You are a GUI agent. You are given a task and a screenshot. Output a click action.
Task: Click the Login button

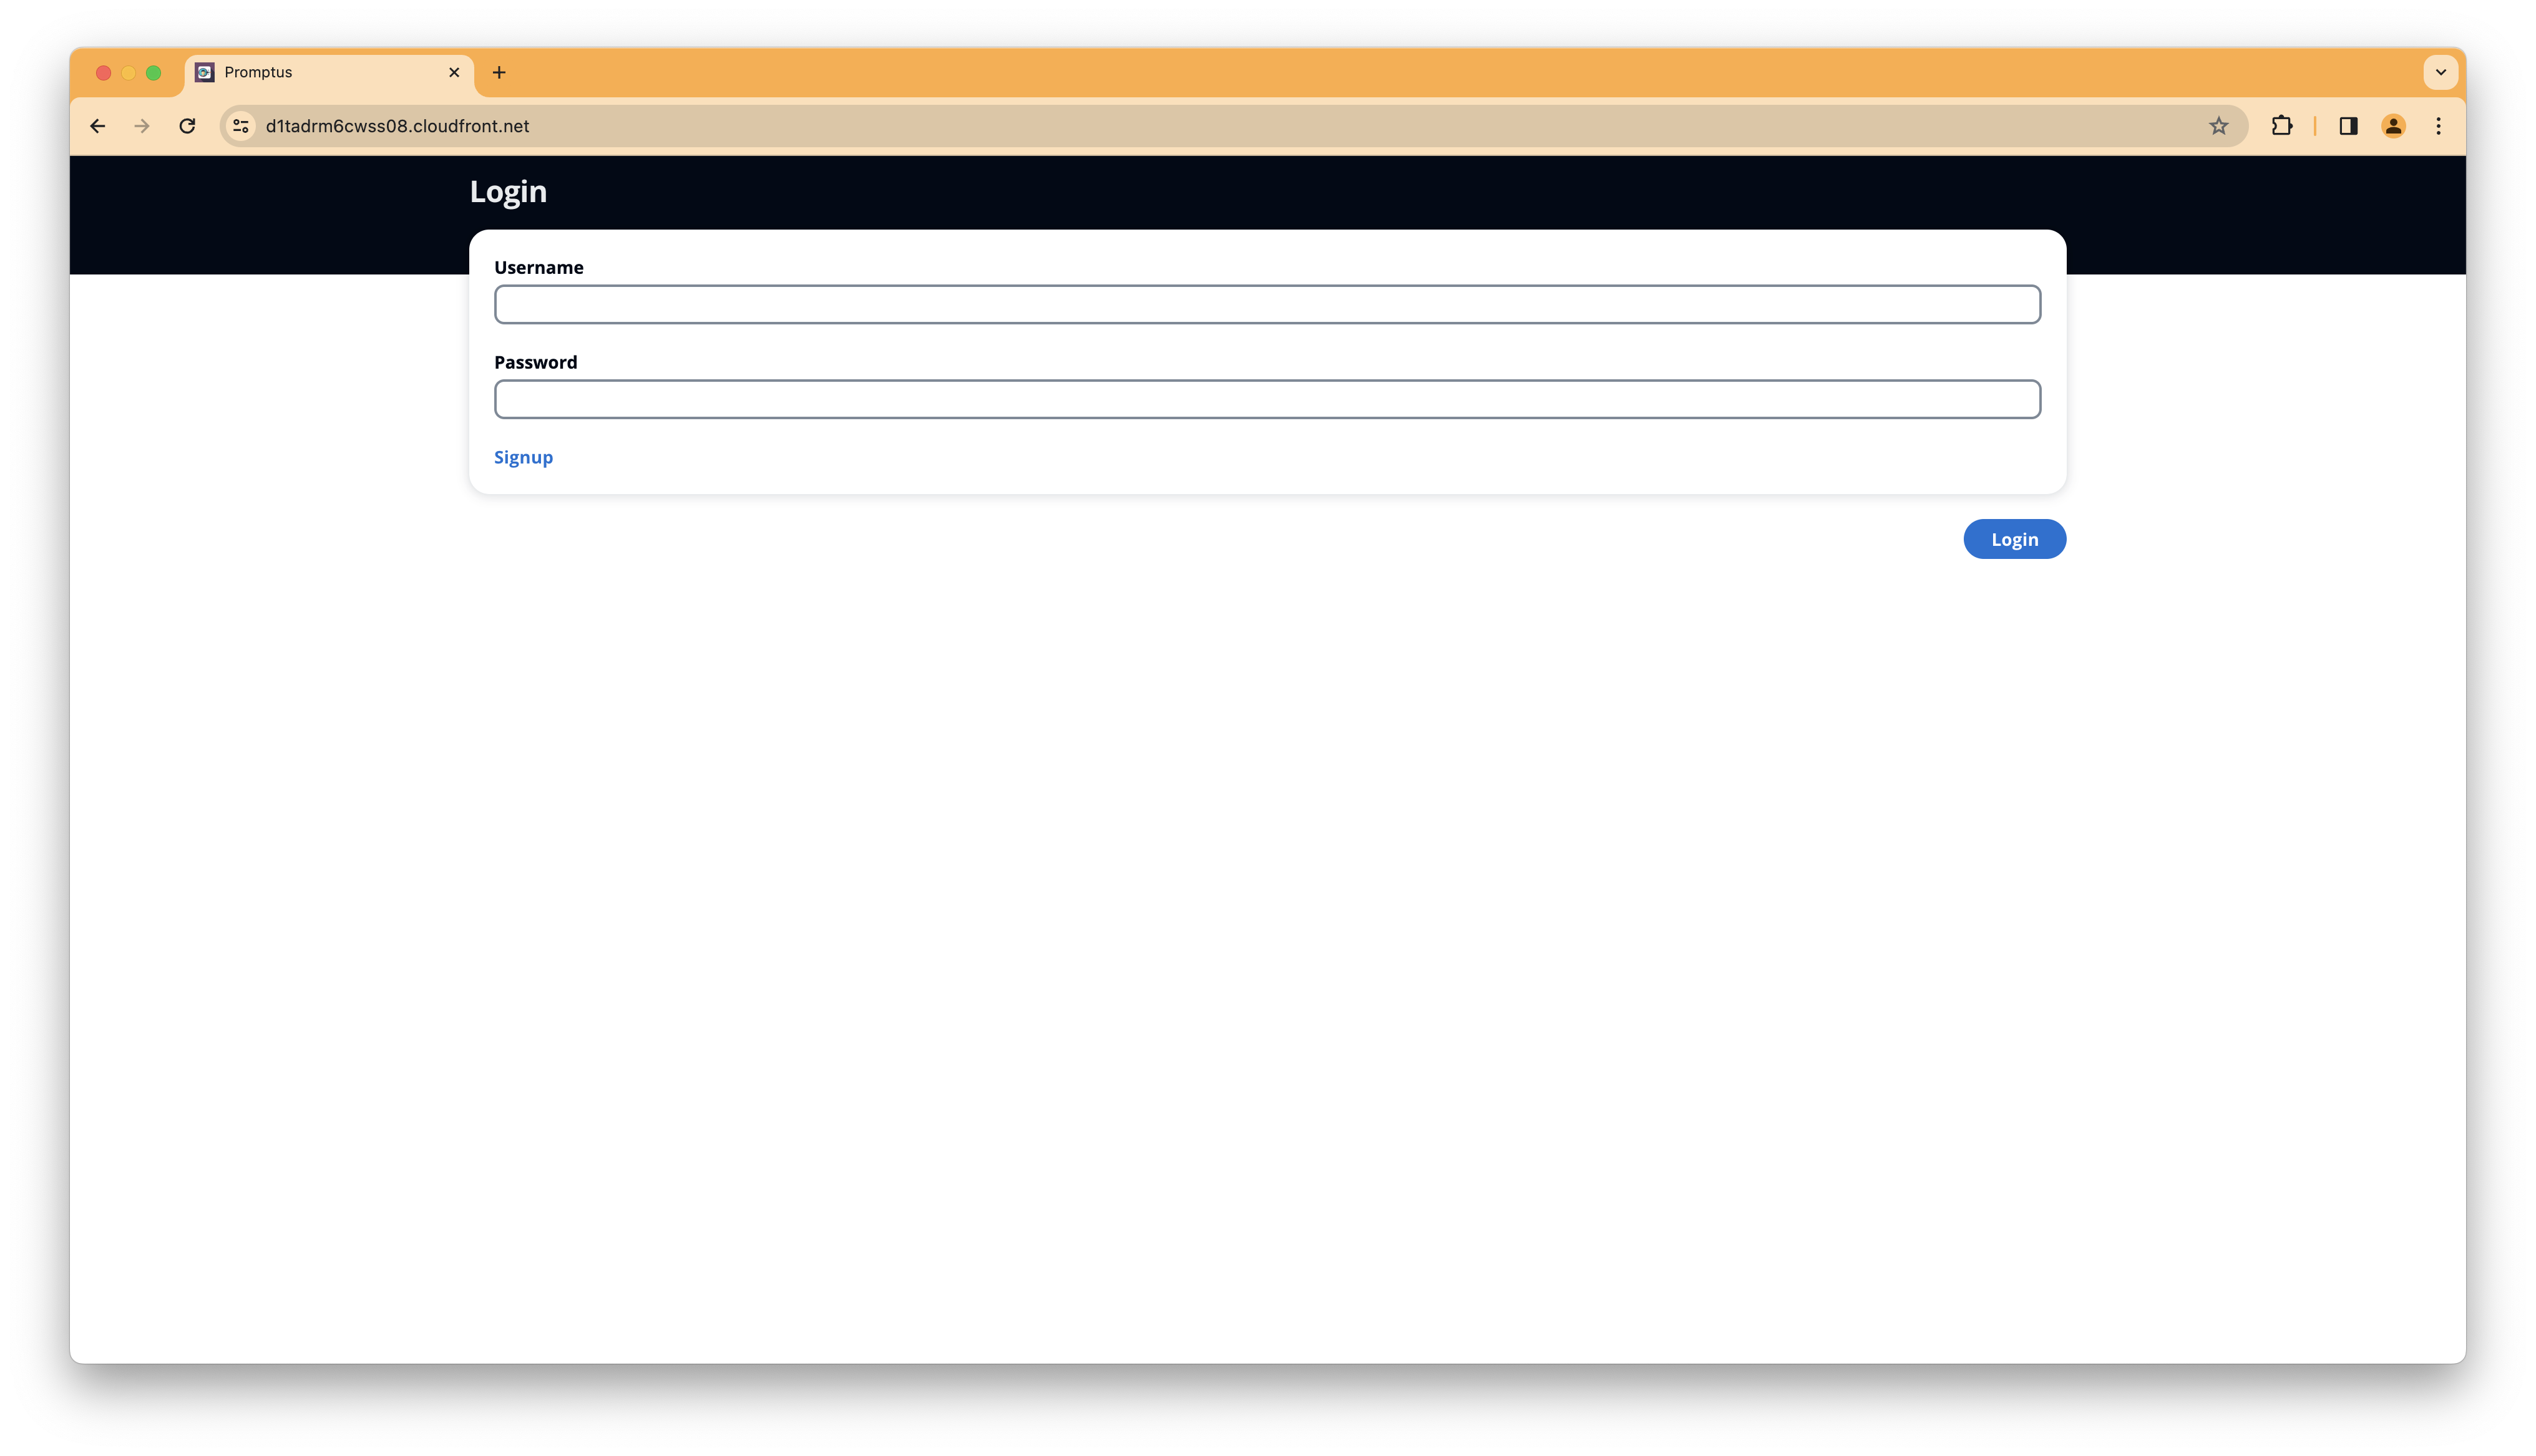pyautogui.click(x=2015, y=538)
